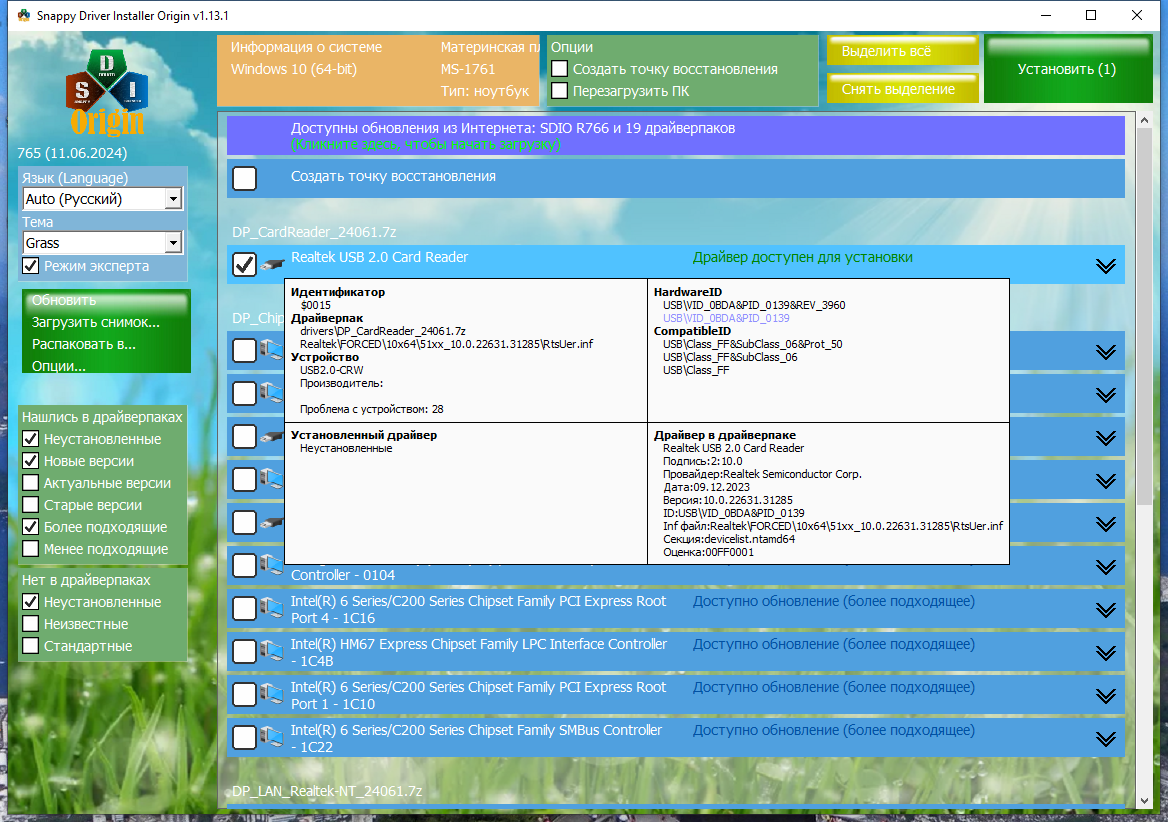Viewport: 1168px width, 822px height.
Task: Click the Intel(R) HM67 Express Chipset Family LPC driver name
Action: 478,652
